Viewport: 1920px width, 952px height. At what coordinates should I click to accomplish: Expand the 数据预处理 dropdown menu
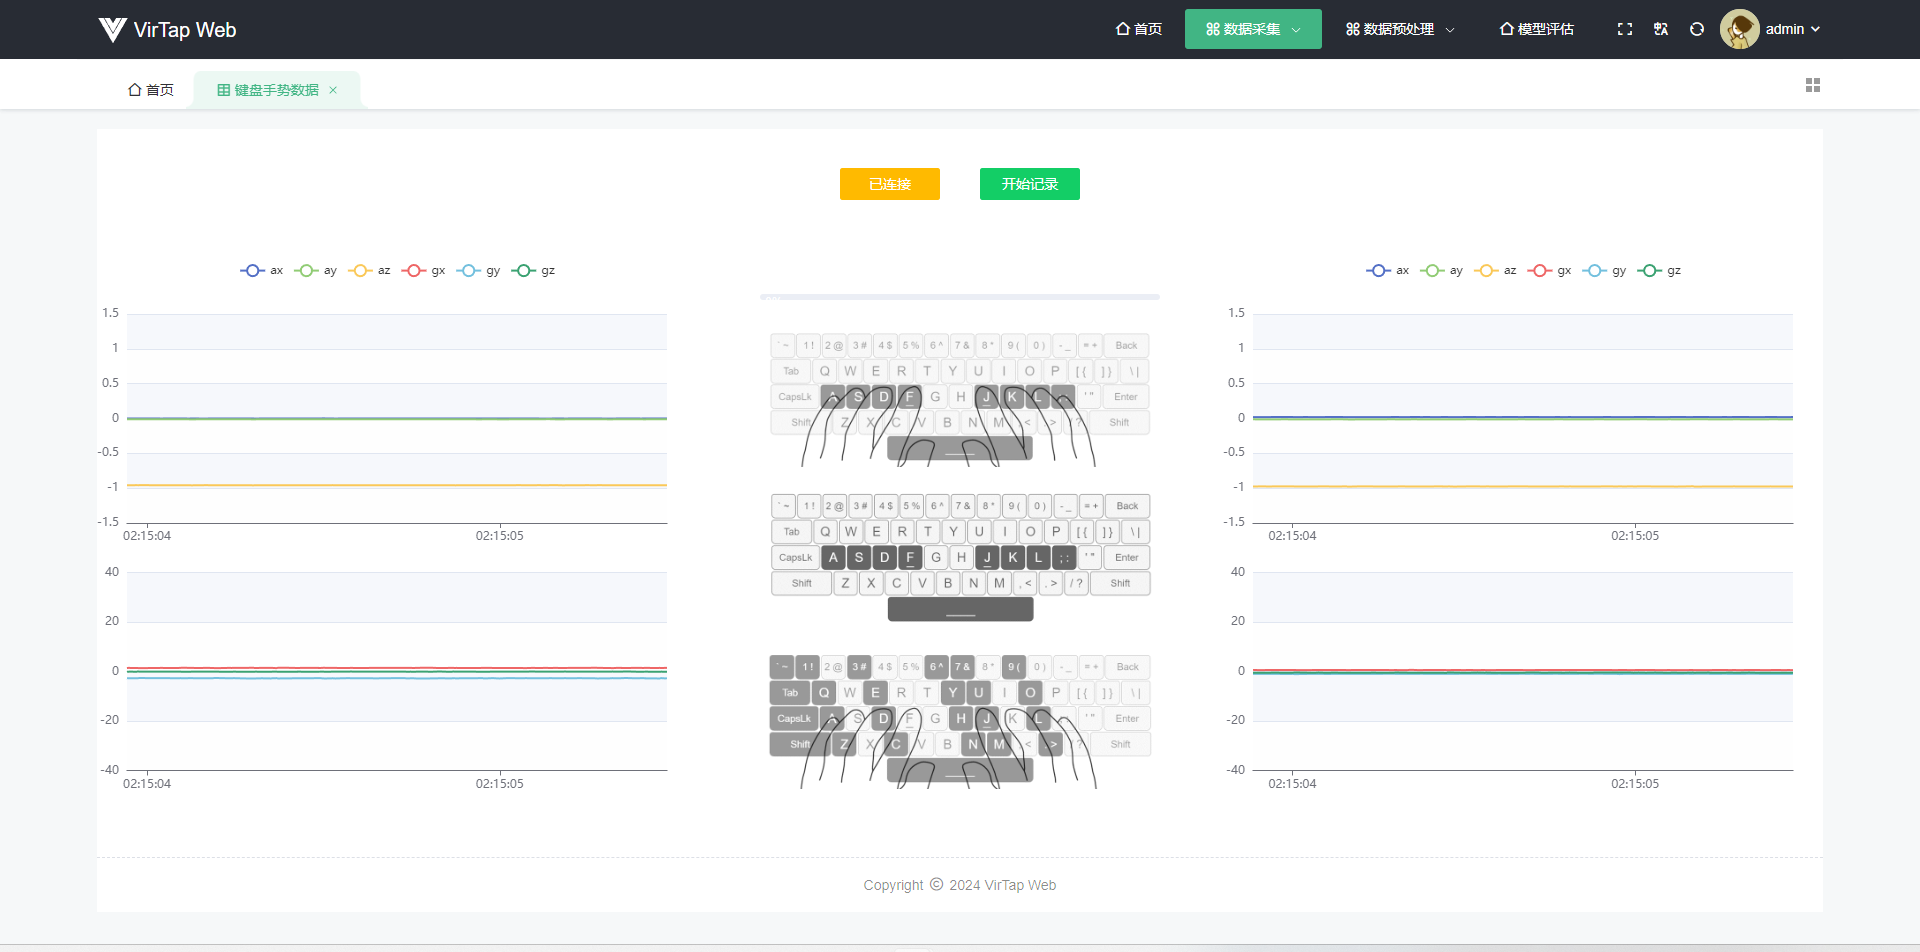pos(1399,30)
